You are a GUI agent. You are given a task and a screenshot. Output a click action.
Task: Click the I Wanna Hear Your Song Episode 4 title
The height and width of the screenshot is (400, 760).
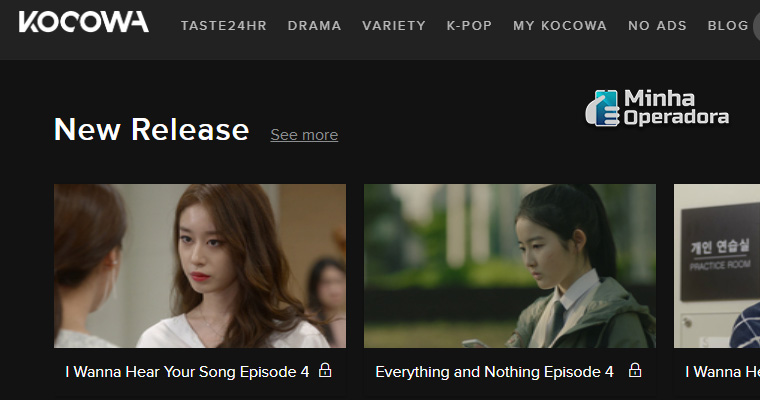coord(187,372)
